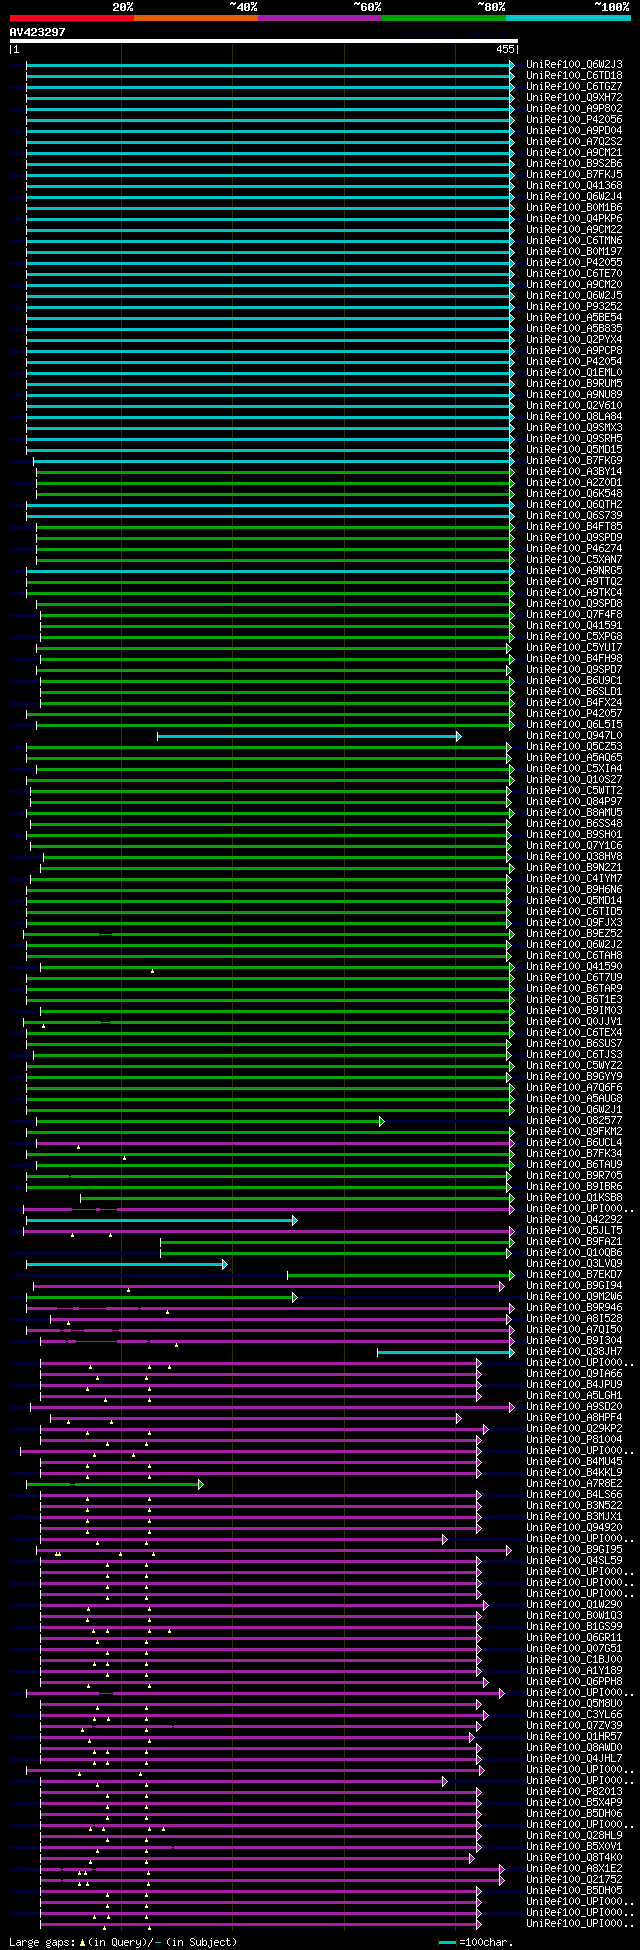Select label UniRef100_Q84P97
Image resolution: width=640 pixels, height=1950 pixels.
574,802
